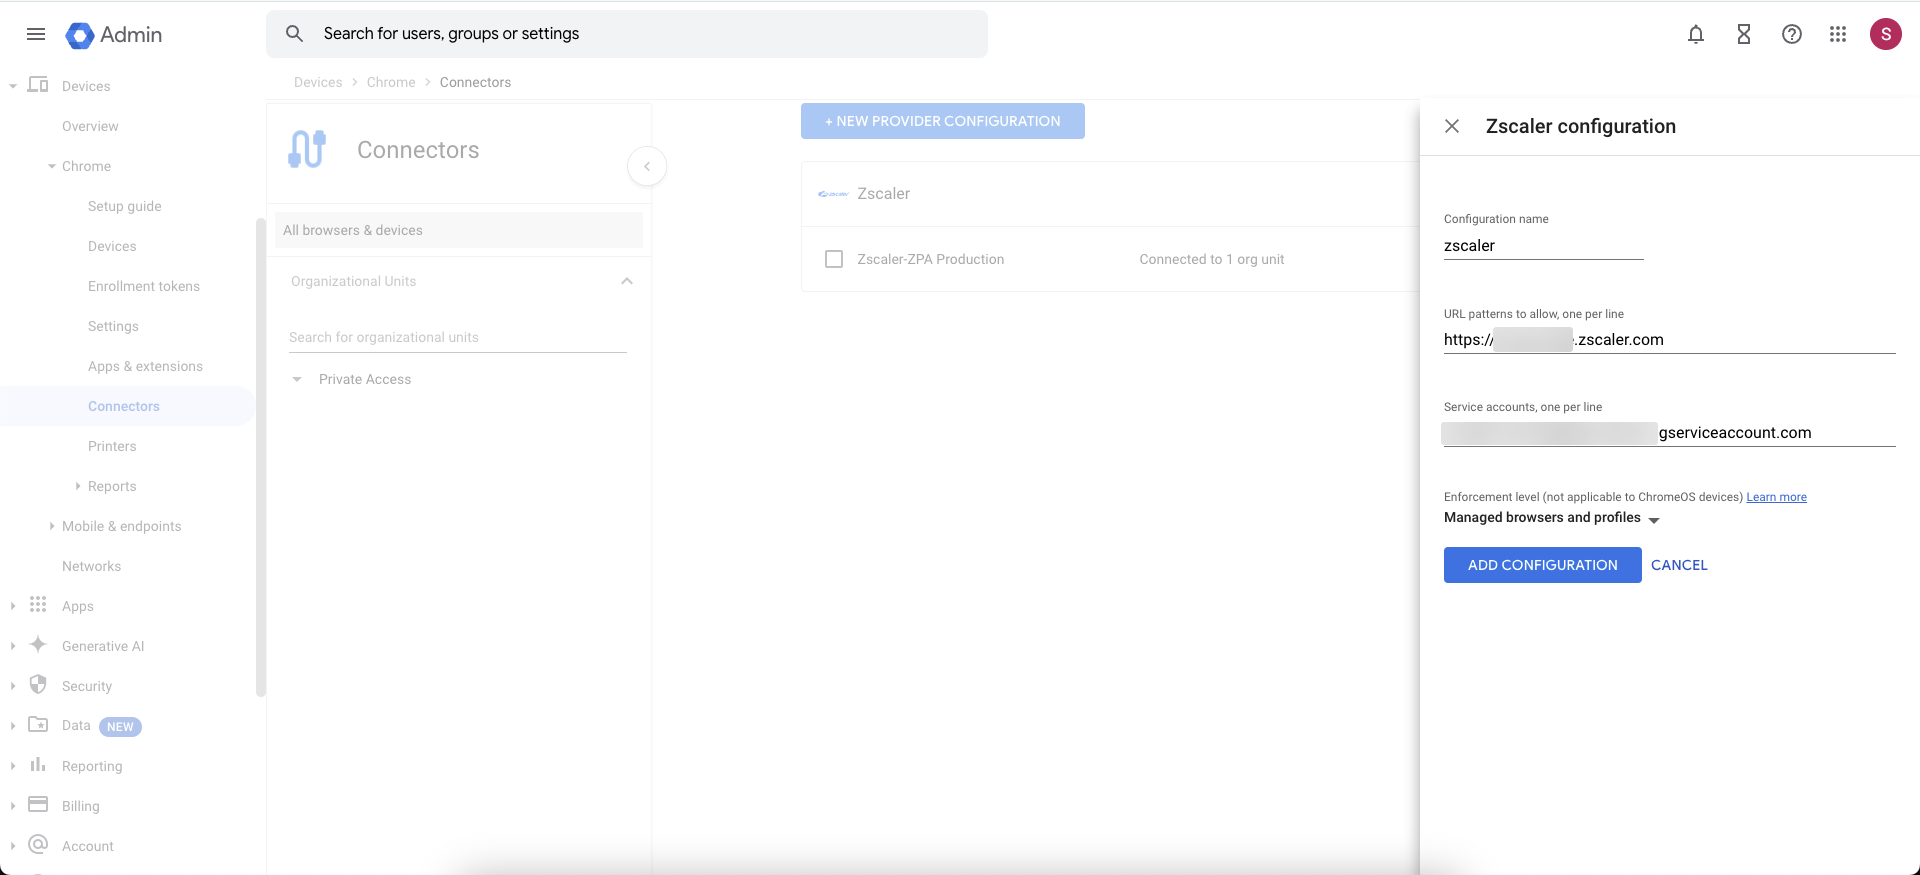Click the Google Admin logo

114,35
